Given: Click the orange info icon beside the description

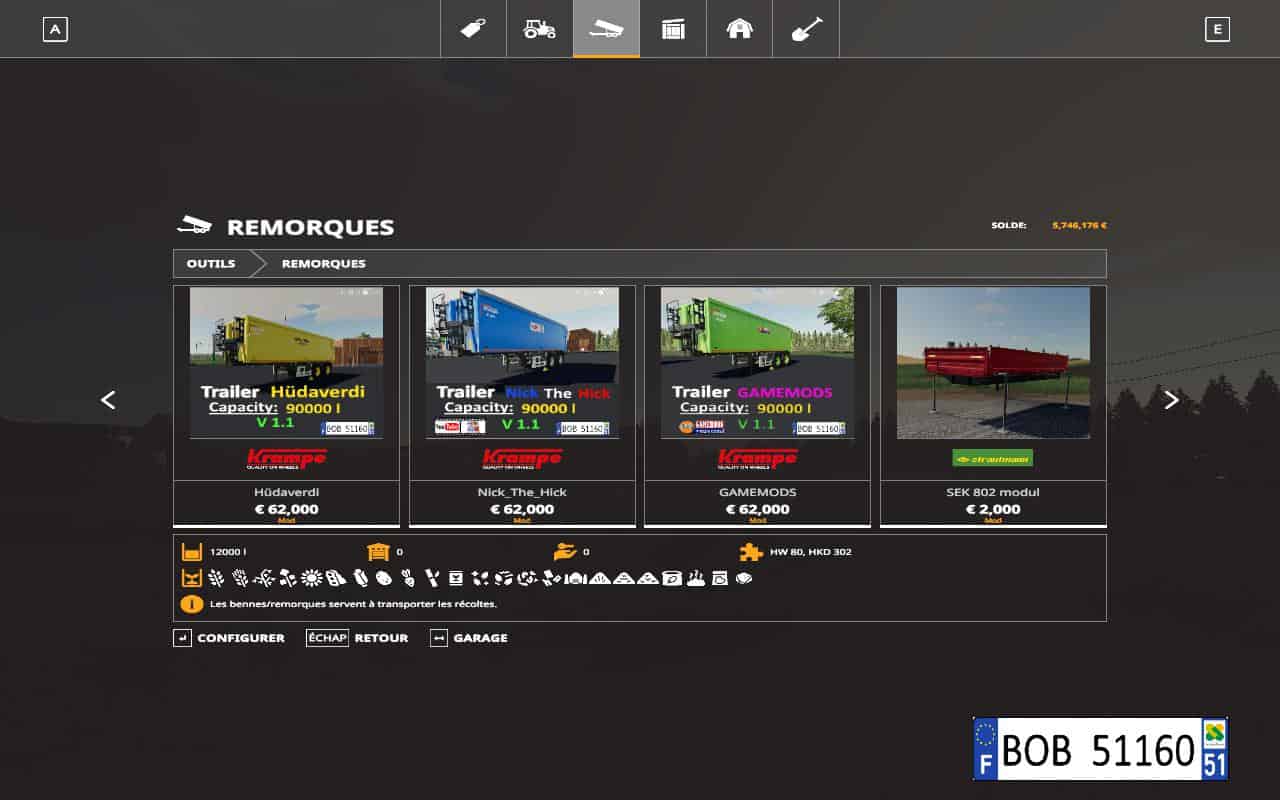Looking at the screenshot, I should [x=191, y=604].
